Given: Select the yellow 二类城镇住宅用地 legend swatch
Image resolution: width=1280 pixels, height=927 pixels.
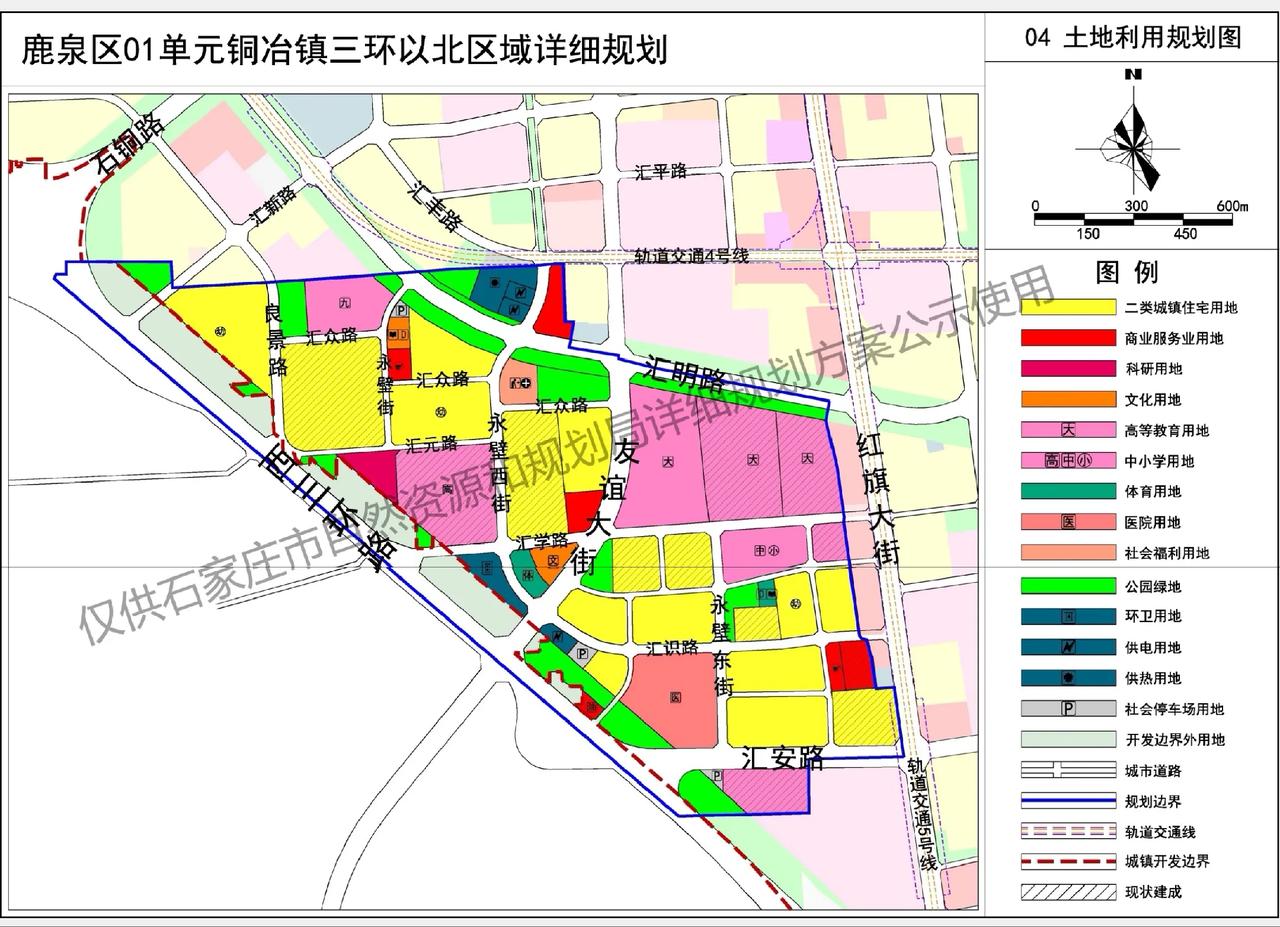Looking at the screenshot, I should [1068, 307].
